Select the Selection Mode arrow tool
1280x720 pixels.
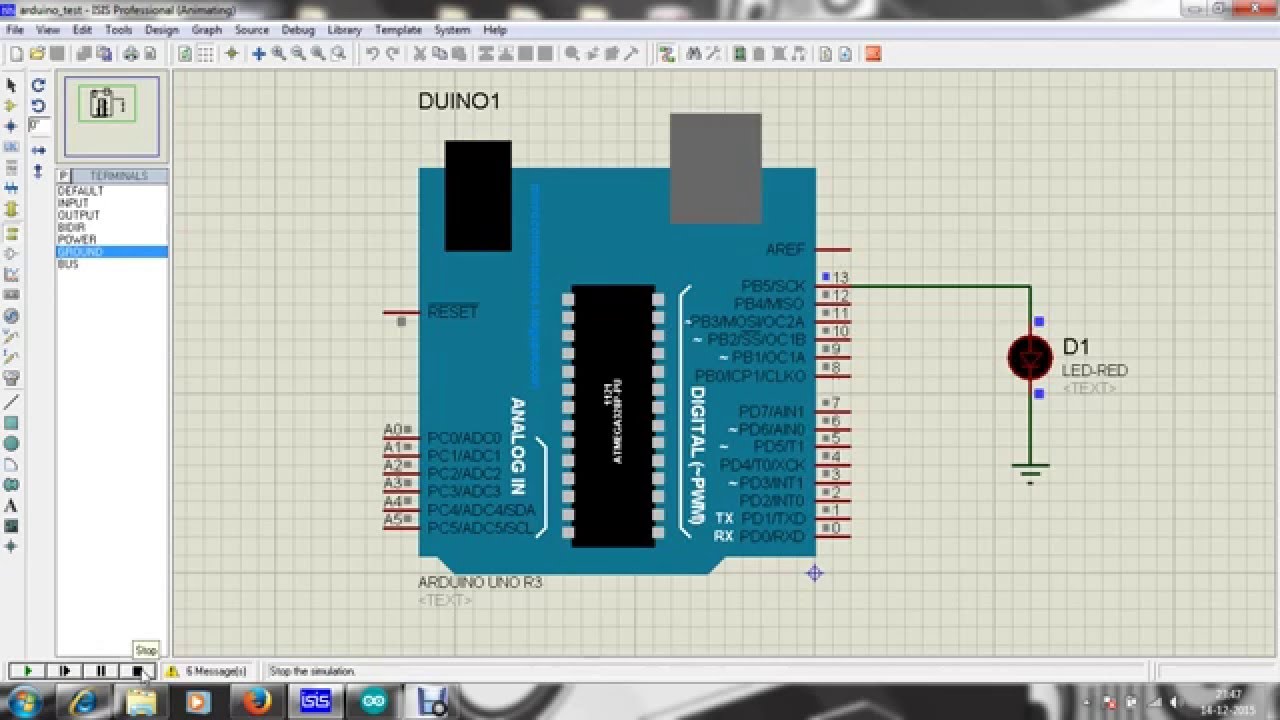[11, 86]
